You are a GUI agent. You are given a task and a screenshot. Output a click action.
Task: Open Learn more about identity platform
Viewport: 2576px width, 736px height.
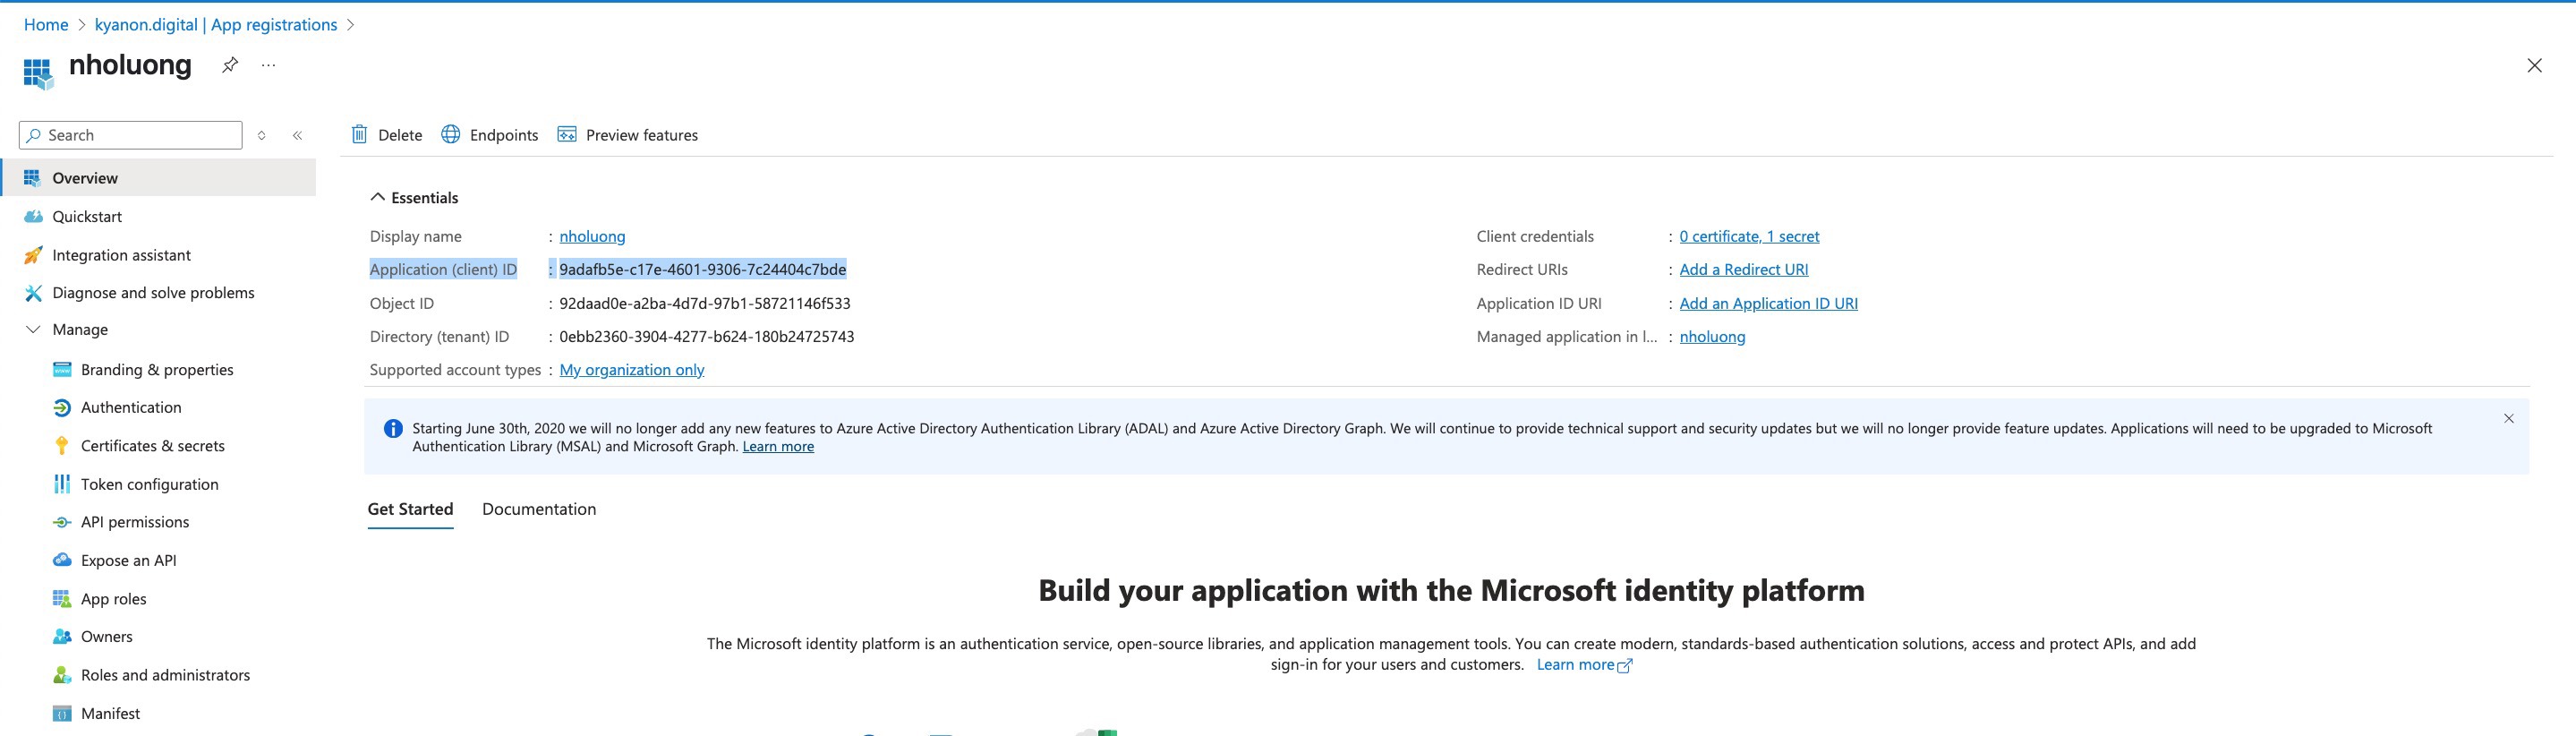point(1584,665)
